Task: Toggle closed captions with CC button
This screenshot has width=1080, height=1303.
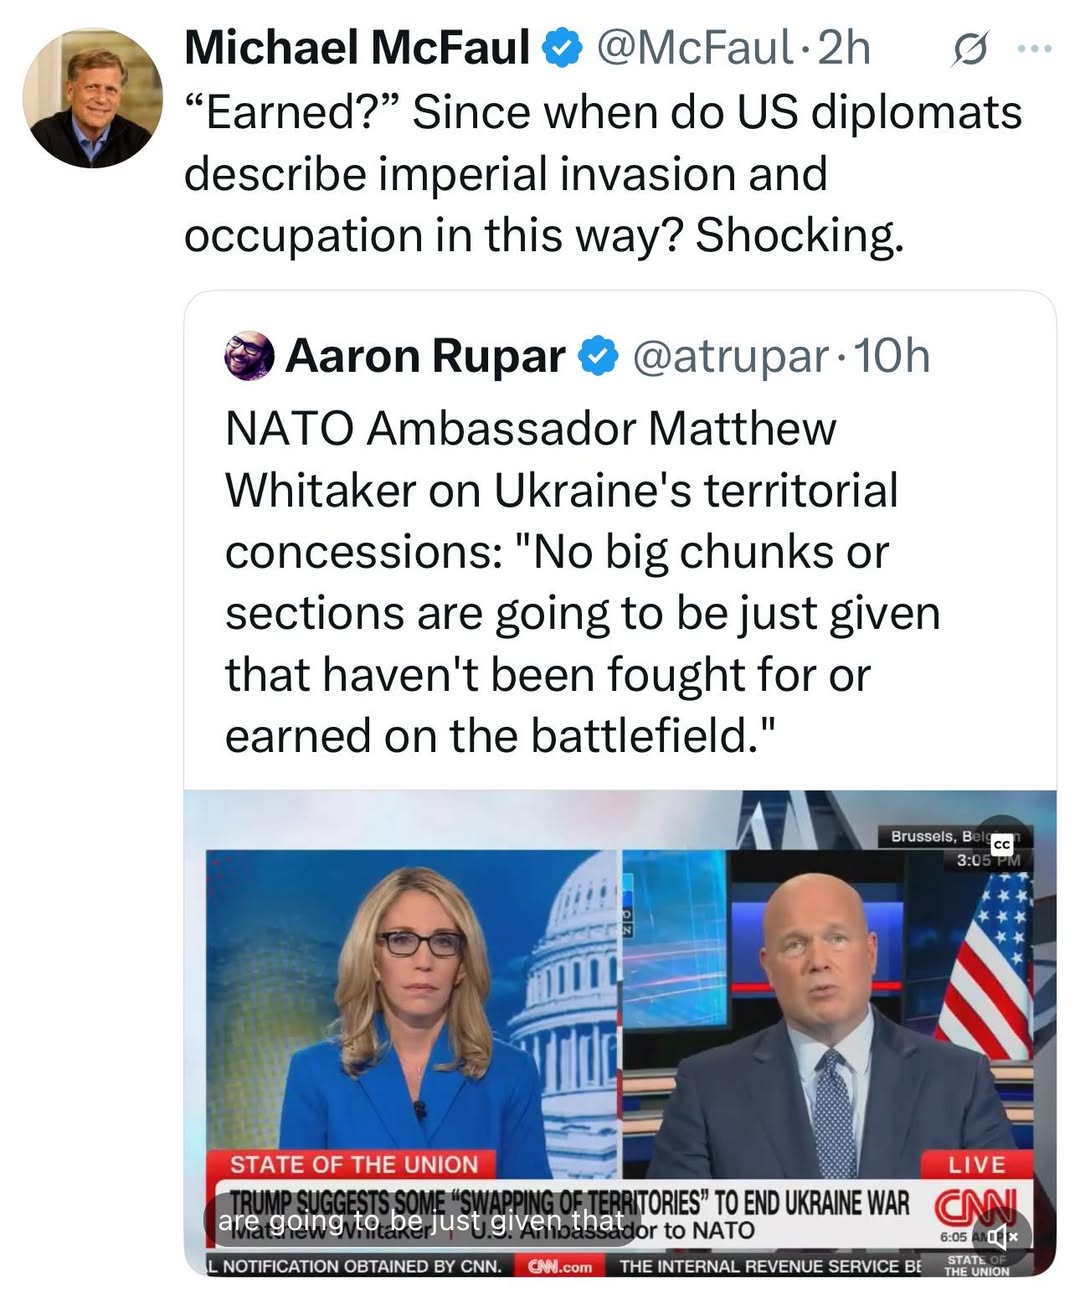Action: pyautogui.click(x=1002, y=845)
